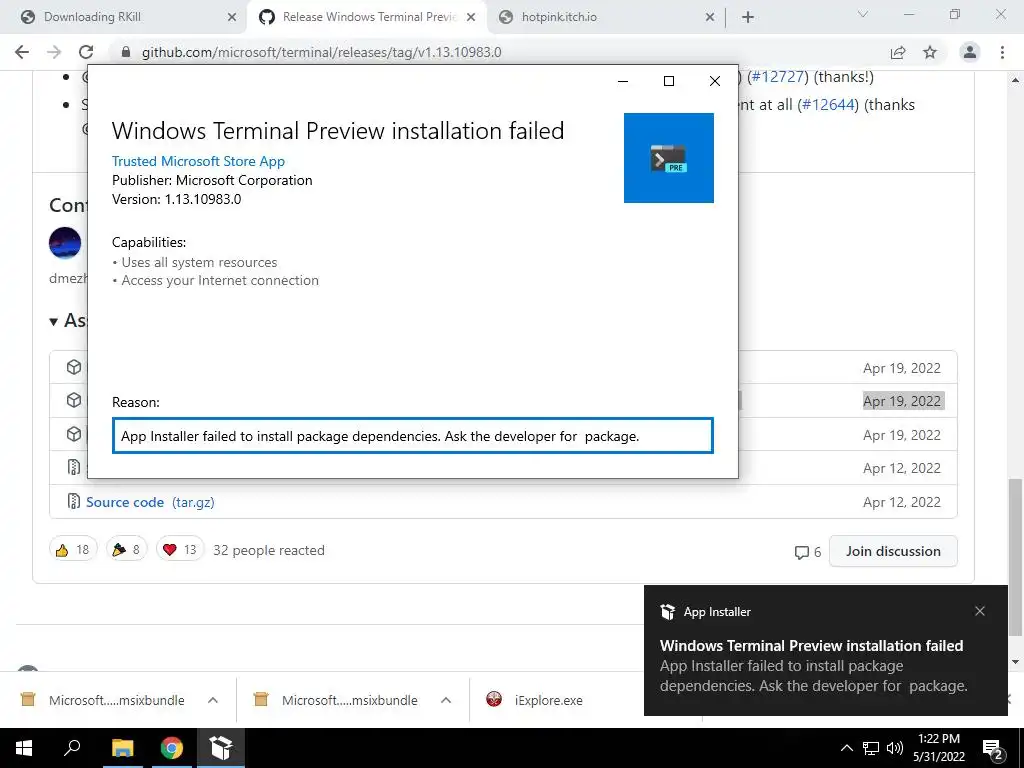Click the first asset package icon
This screenshot has height=768, width=1024.
pos(74,367)
